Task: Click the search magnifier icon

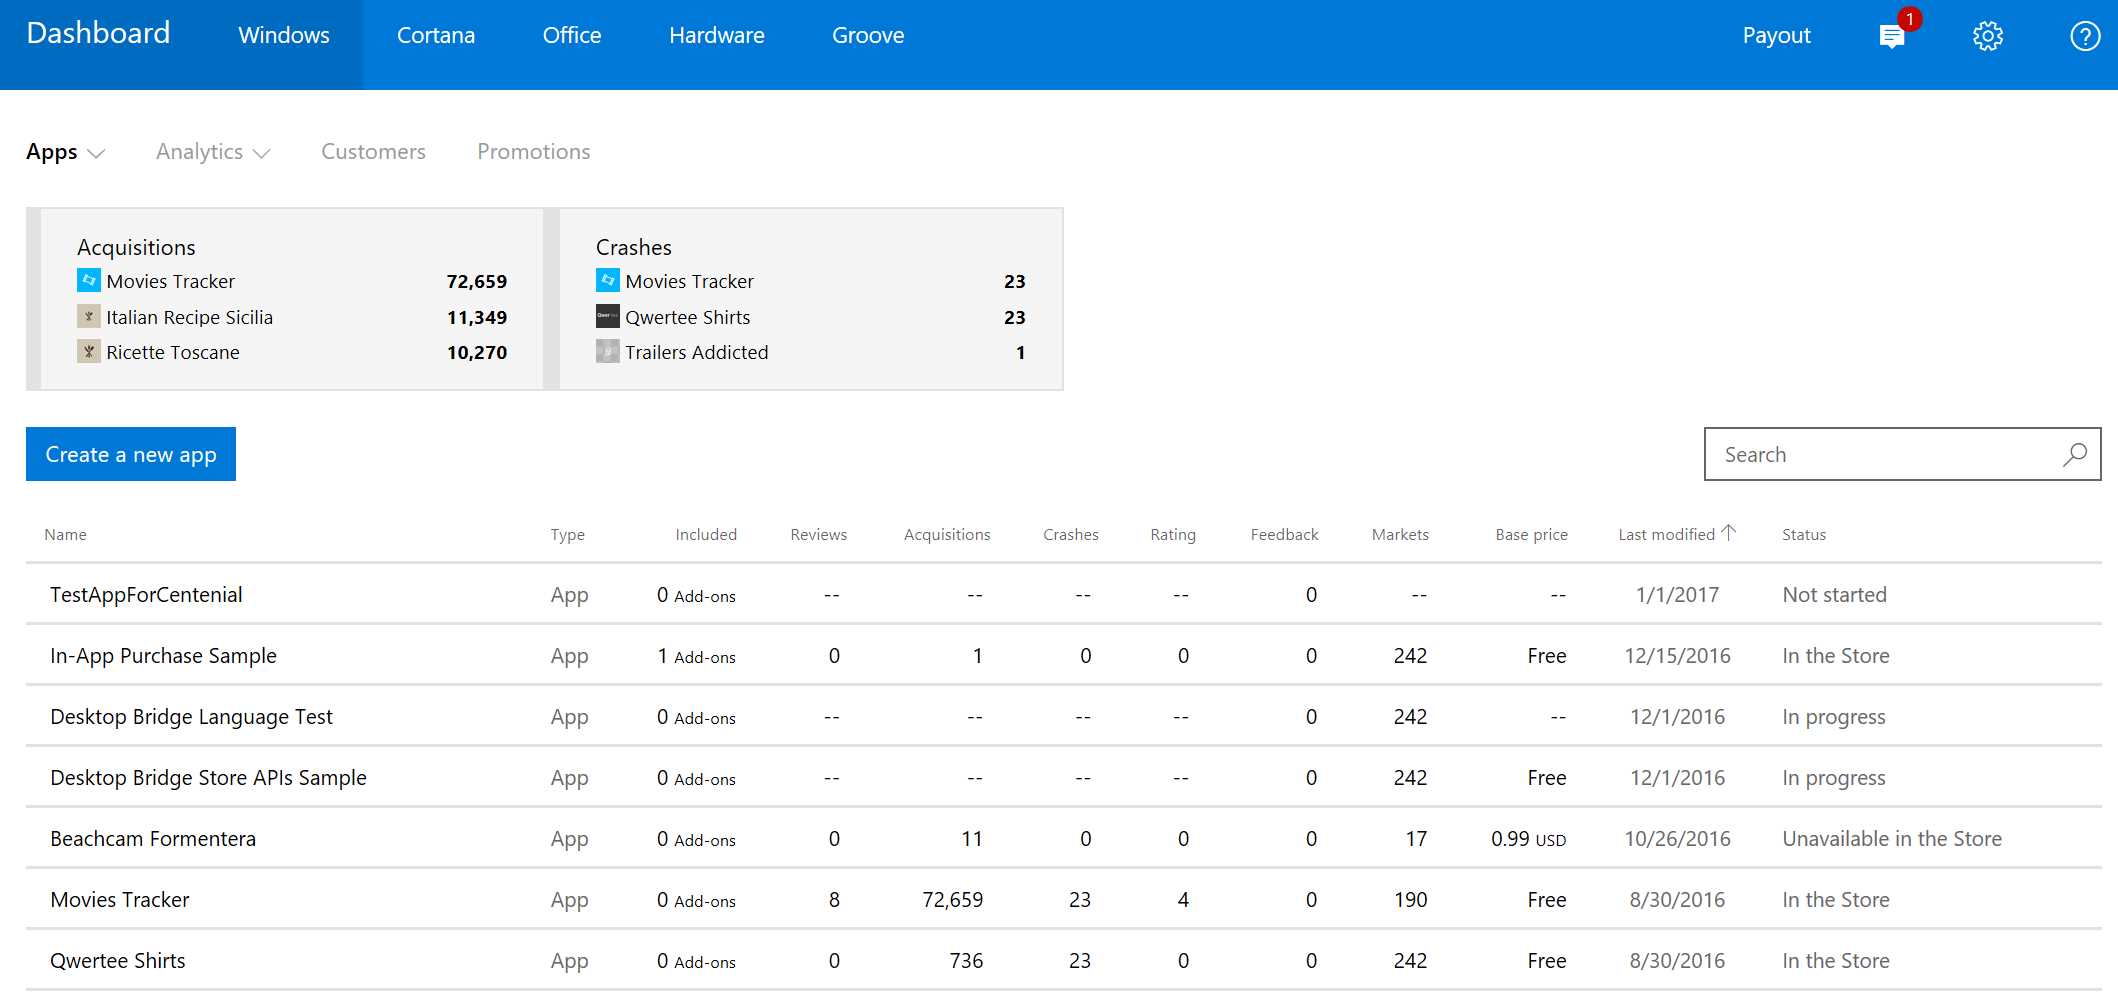Action: 2074,454
